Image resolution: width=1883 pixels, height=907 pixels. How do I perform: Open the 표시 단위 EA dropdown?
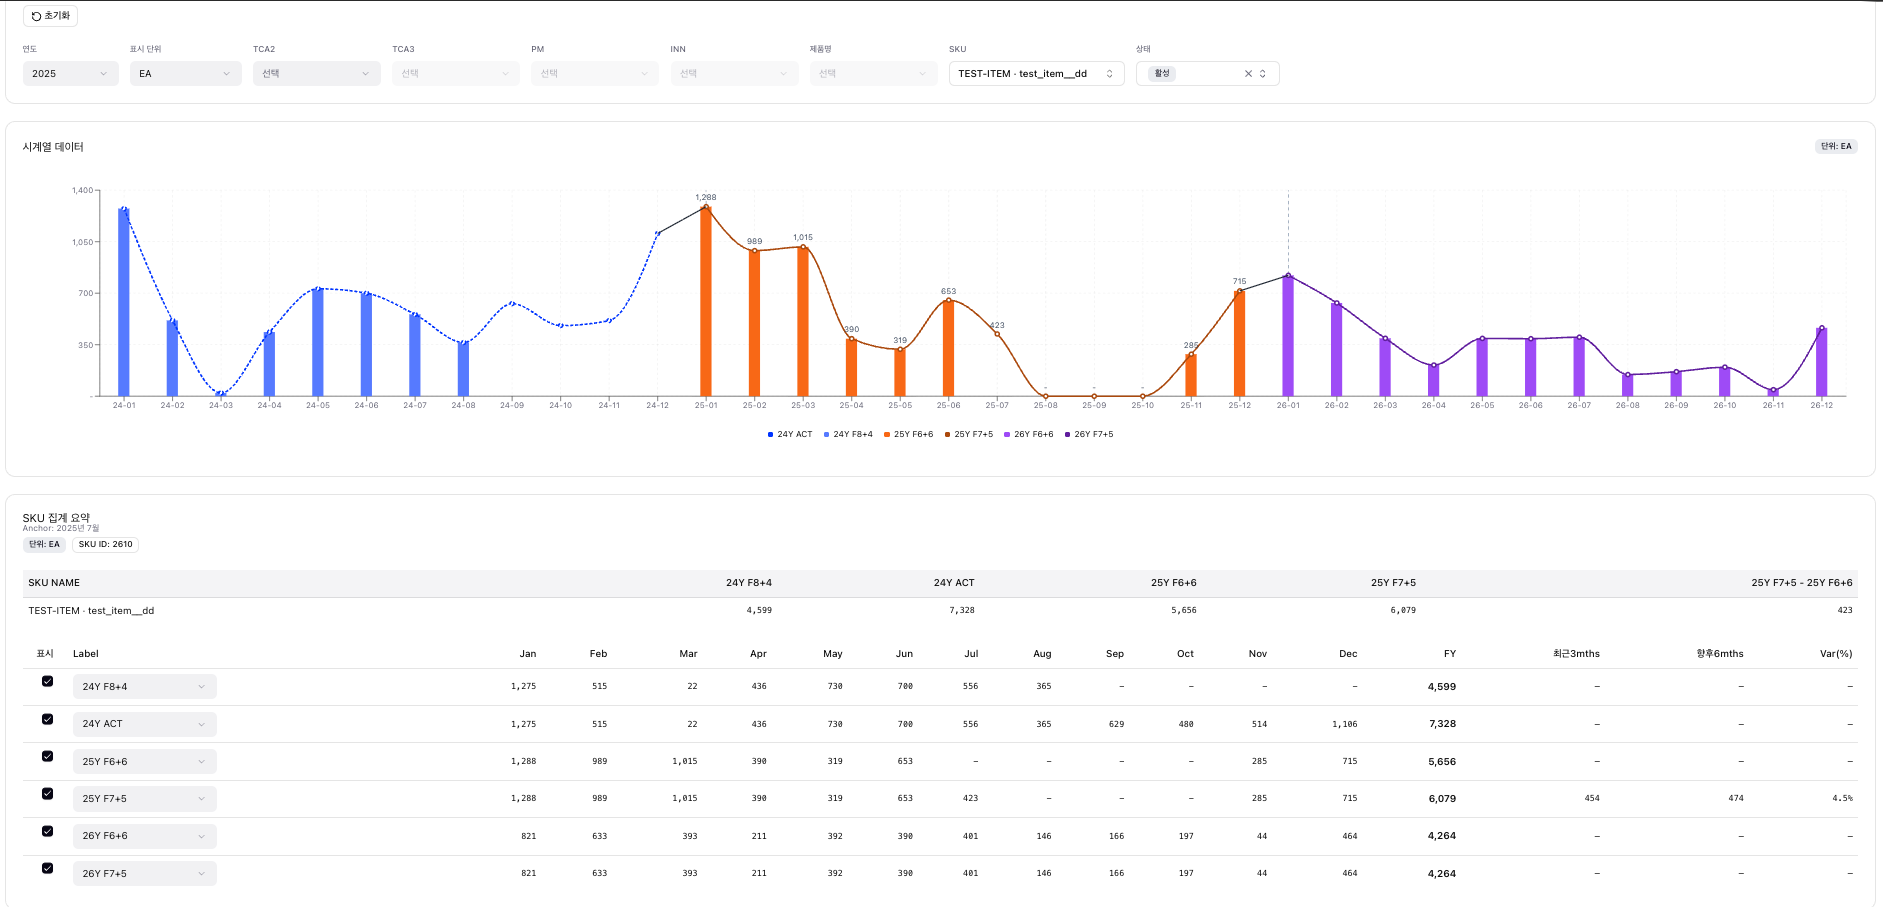click(185, 74)
